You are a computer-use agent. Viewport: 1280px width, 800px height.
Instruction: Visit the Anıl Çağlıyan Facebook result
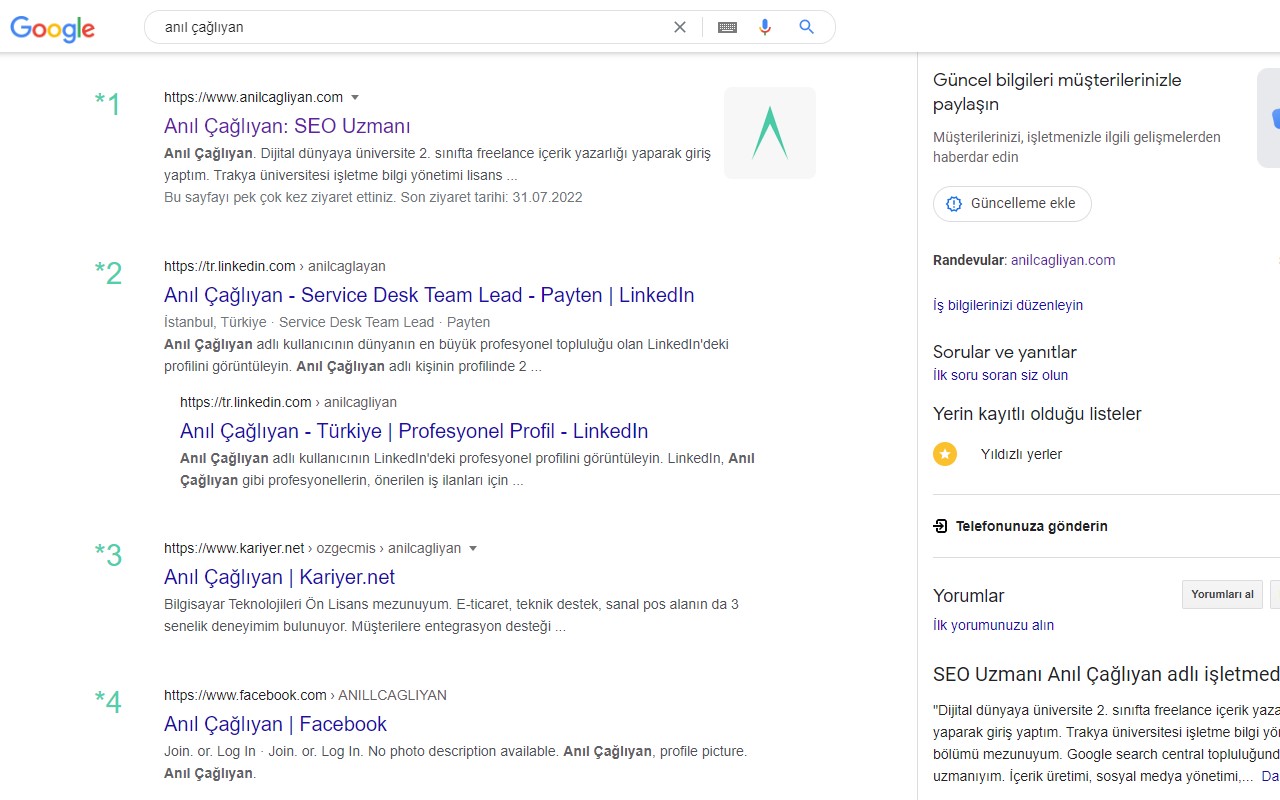click(275, 723)
